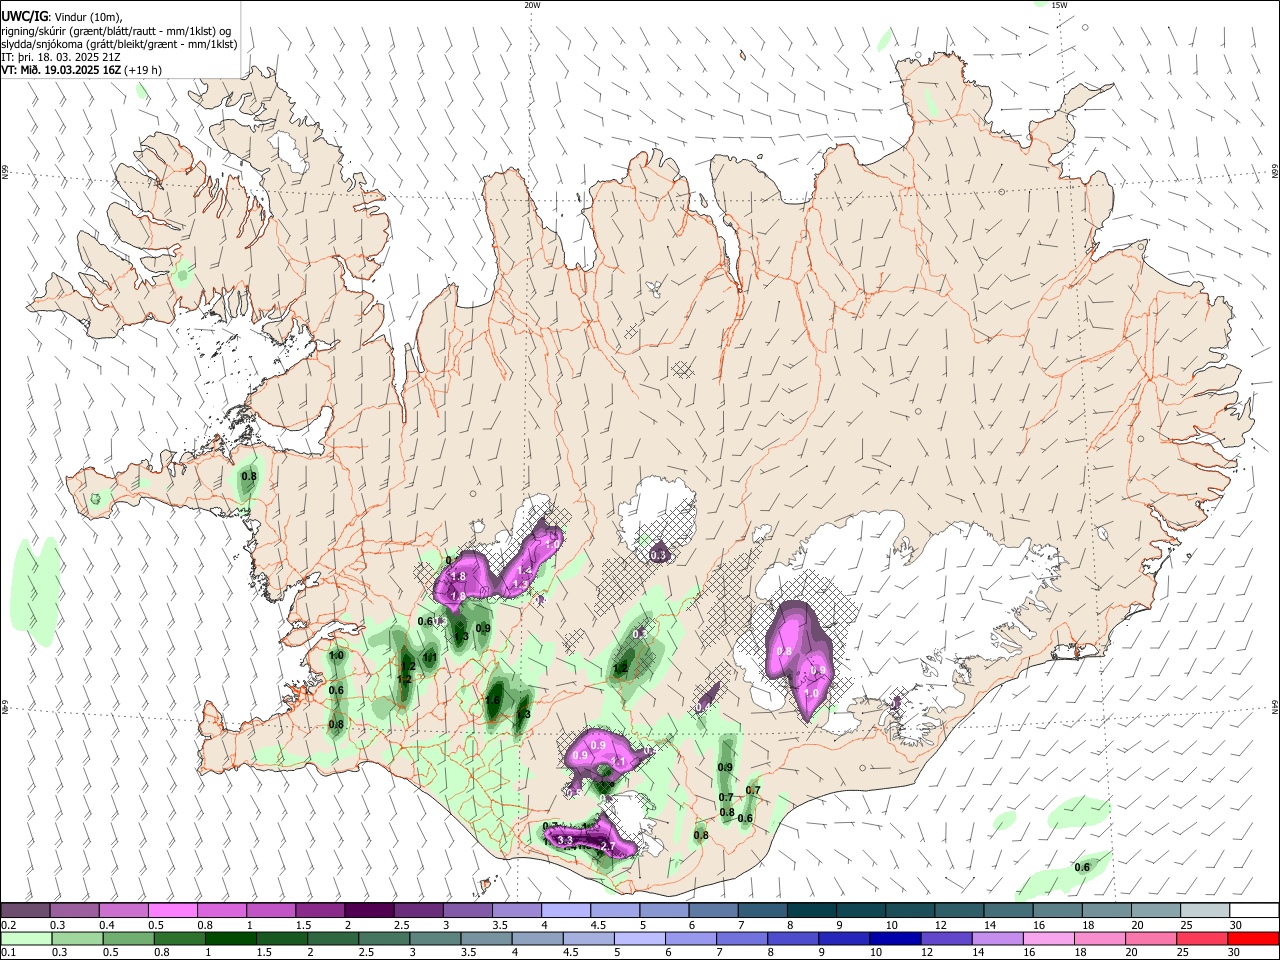Click the '66N' latitude label on the right edge
This screenshot has width=1280, height=960.
tap(1275, 172)
